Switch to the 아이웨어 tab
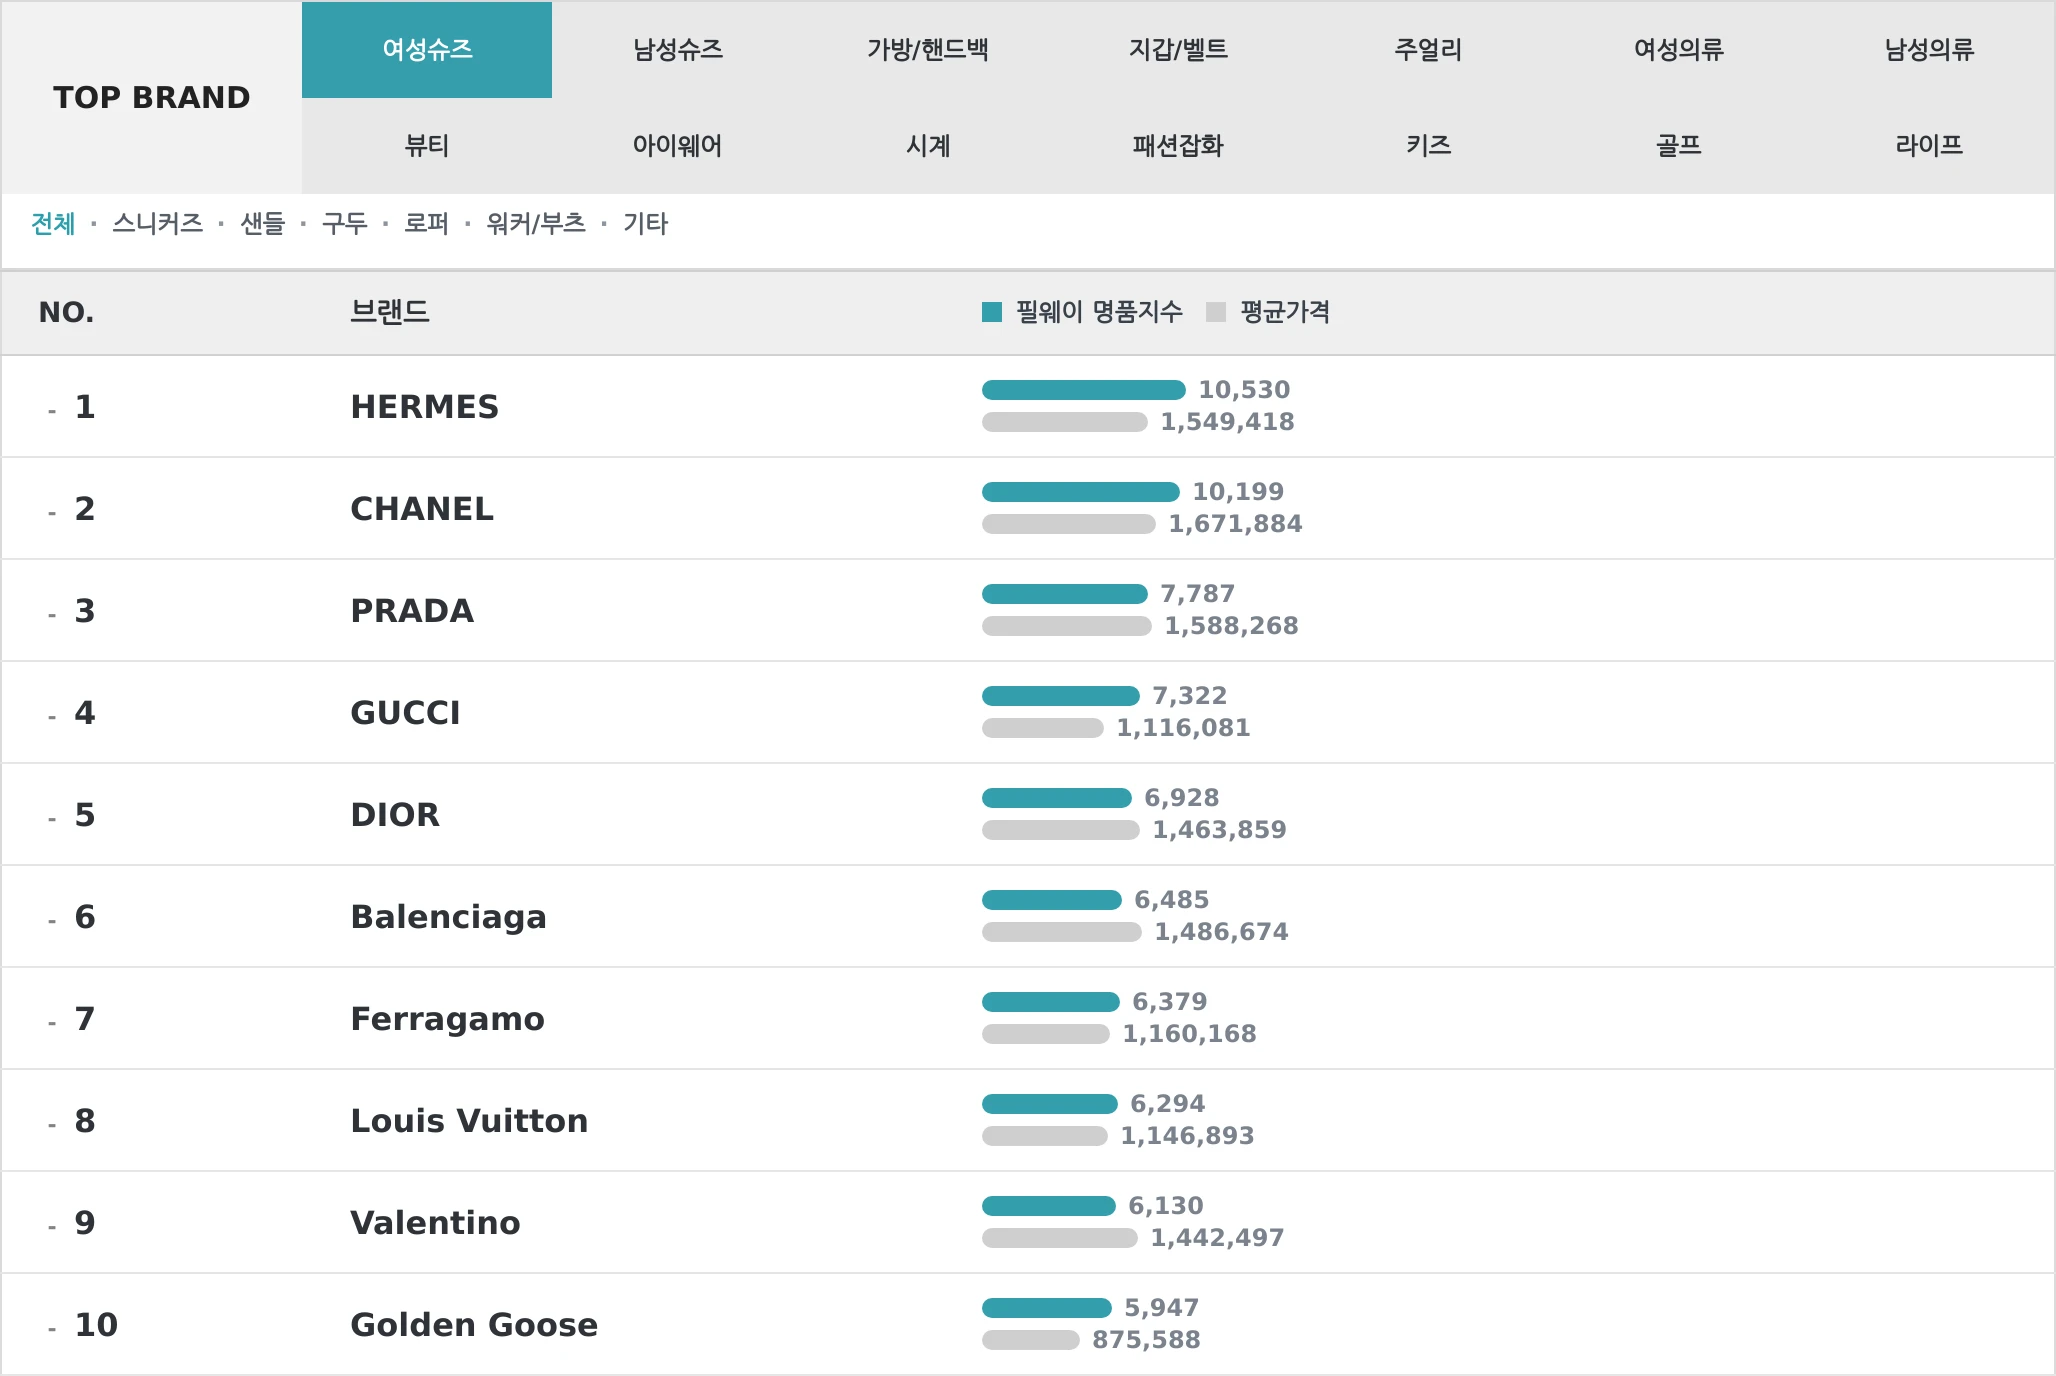Image resolution: width=2056 pixels, height=1376 pixels. click(677, 146)
